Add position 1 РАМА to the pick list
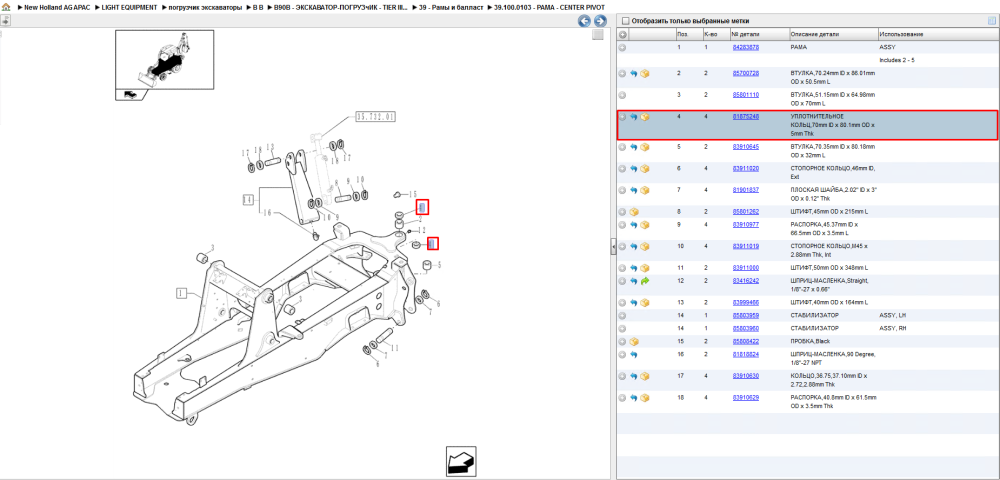The height and width of the screenshot is (480, 1000). pyautogui.click(x=623, y=47)
